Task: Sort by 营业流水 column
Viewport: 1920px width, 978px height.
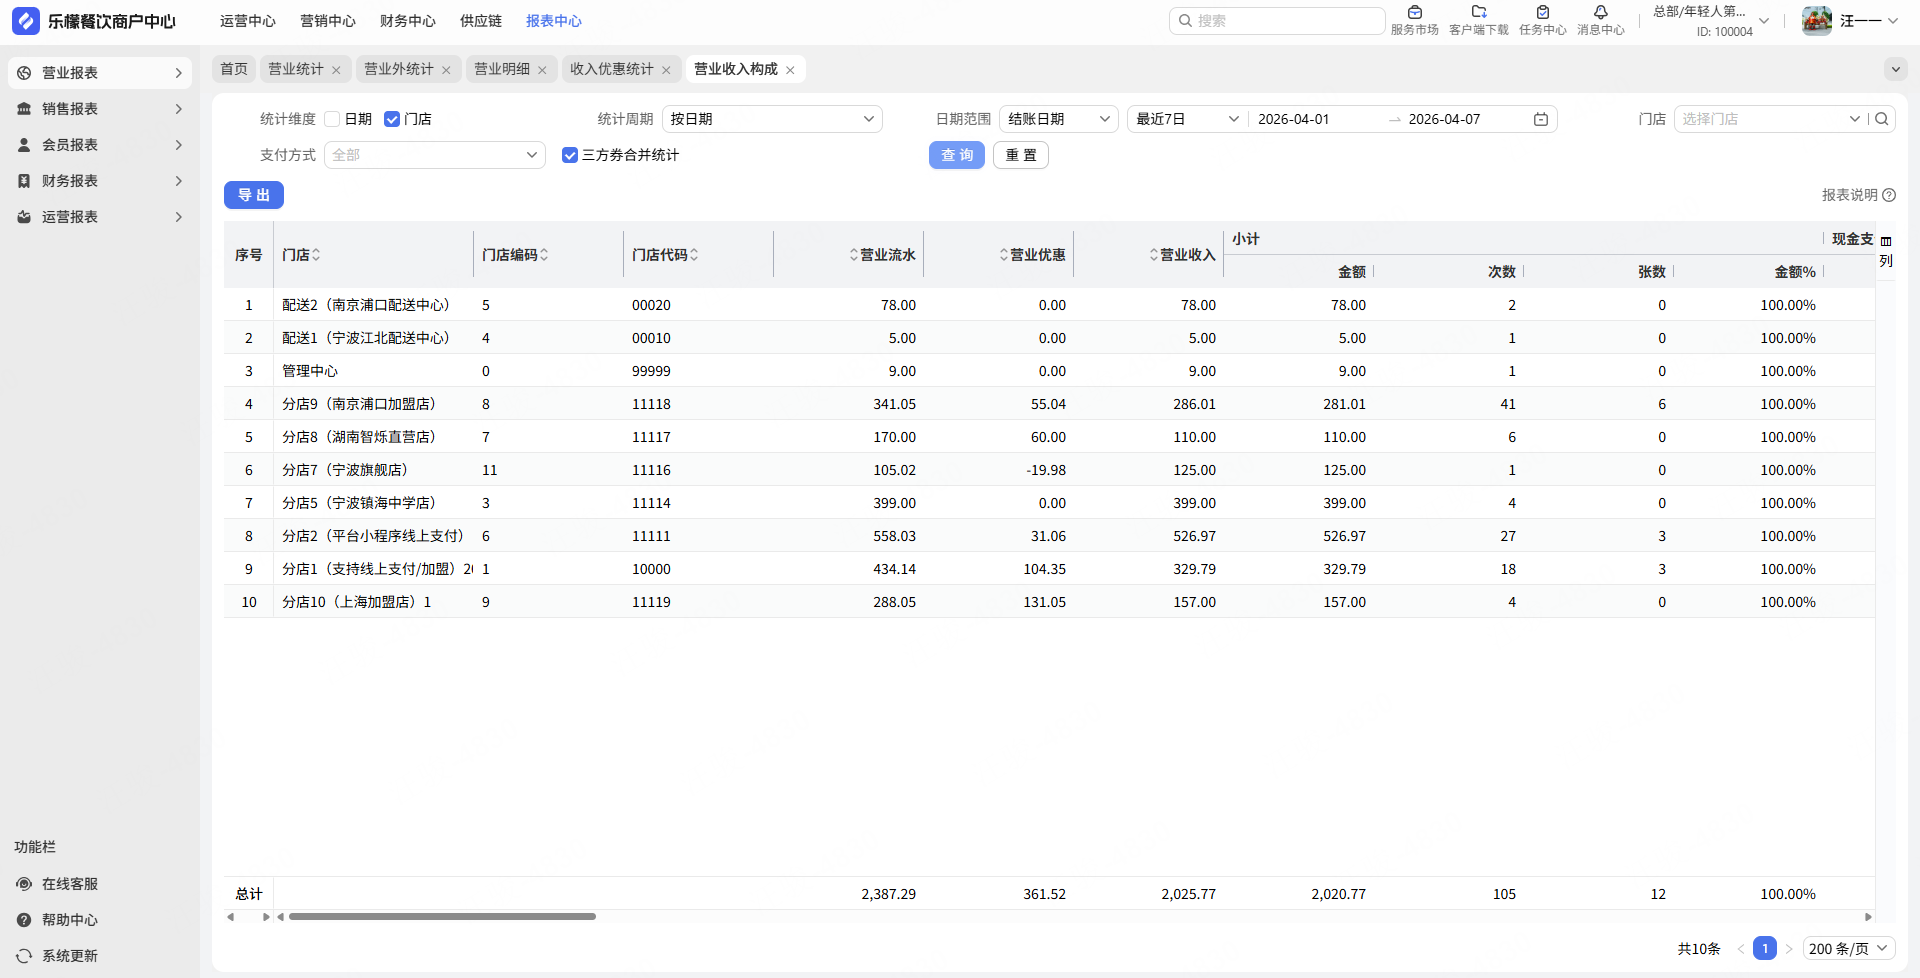Action: [x=854, y=255]
